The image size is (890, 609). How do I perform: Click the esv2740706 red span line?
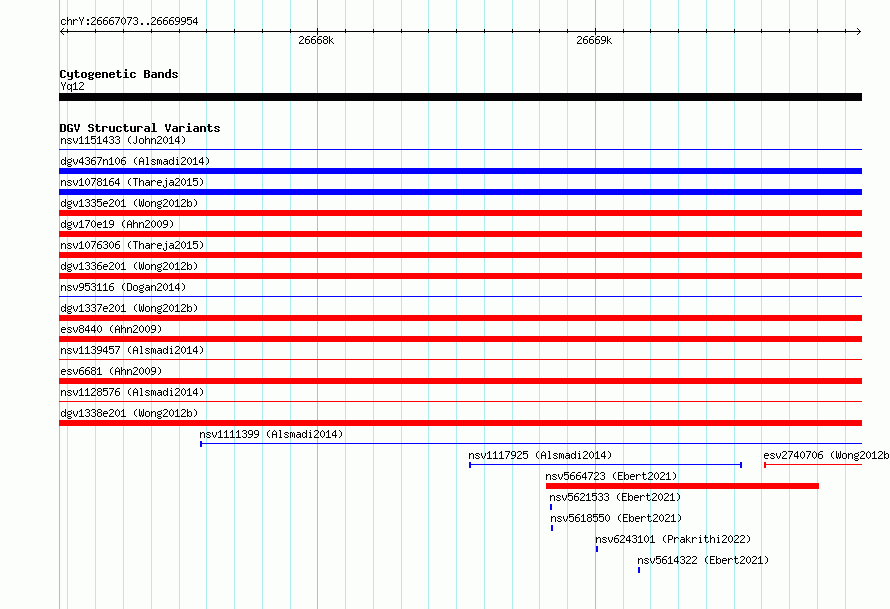click(x=813, y=465)
